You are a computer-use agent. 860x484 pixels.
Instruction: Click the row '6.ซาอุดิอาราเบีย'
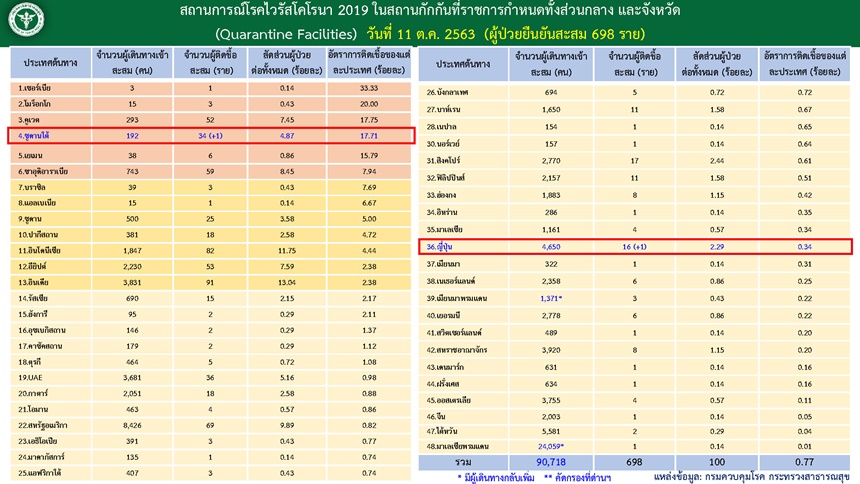pos(210,171)
